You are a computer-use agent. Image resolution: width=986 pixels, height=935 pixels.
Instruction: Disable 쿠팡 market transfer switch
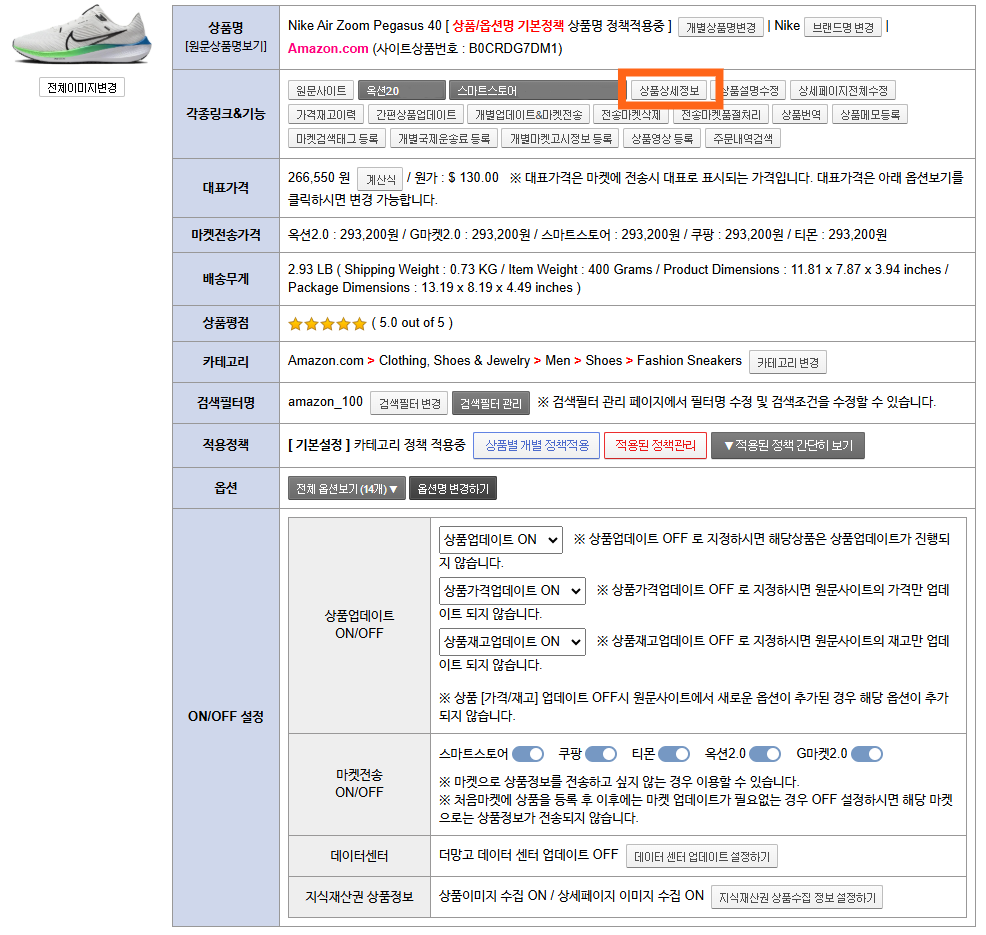tap(600, 754)
